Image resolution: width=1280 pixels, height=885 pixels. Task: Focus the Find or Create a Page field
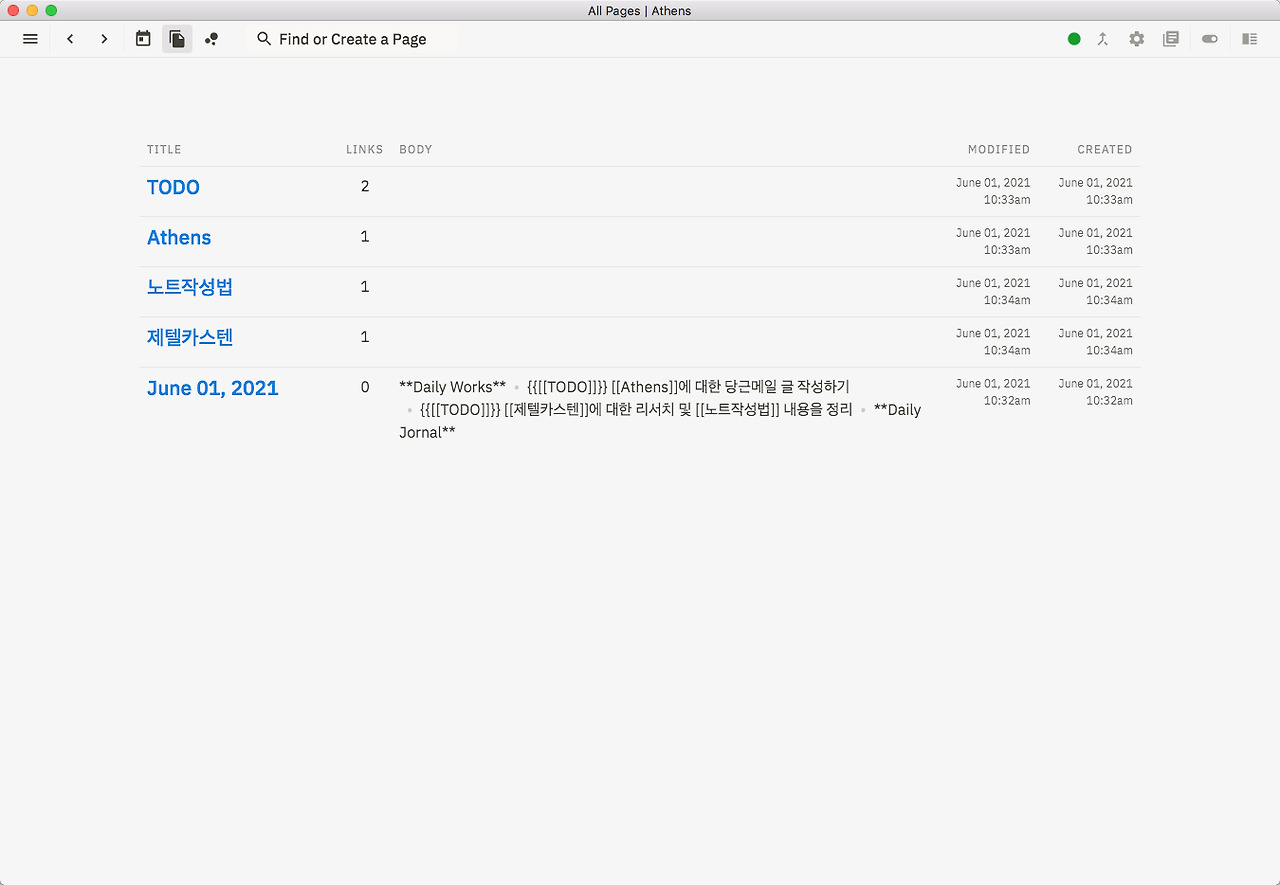pyautogui.click(x=353, y=39)
